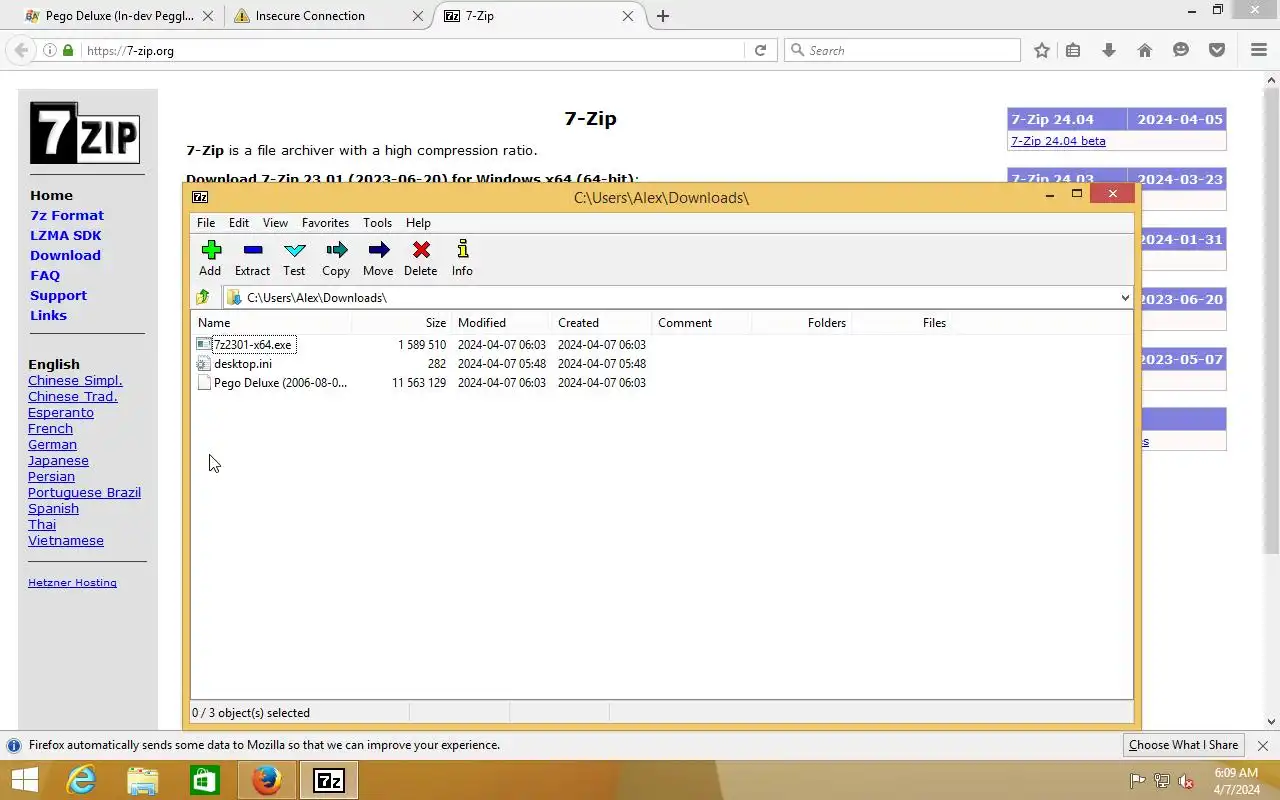Open a new Firefox tab with plus
Screen dimensions: 1280x800
(x=663, y=16)
